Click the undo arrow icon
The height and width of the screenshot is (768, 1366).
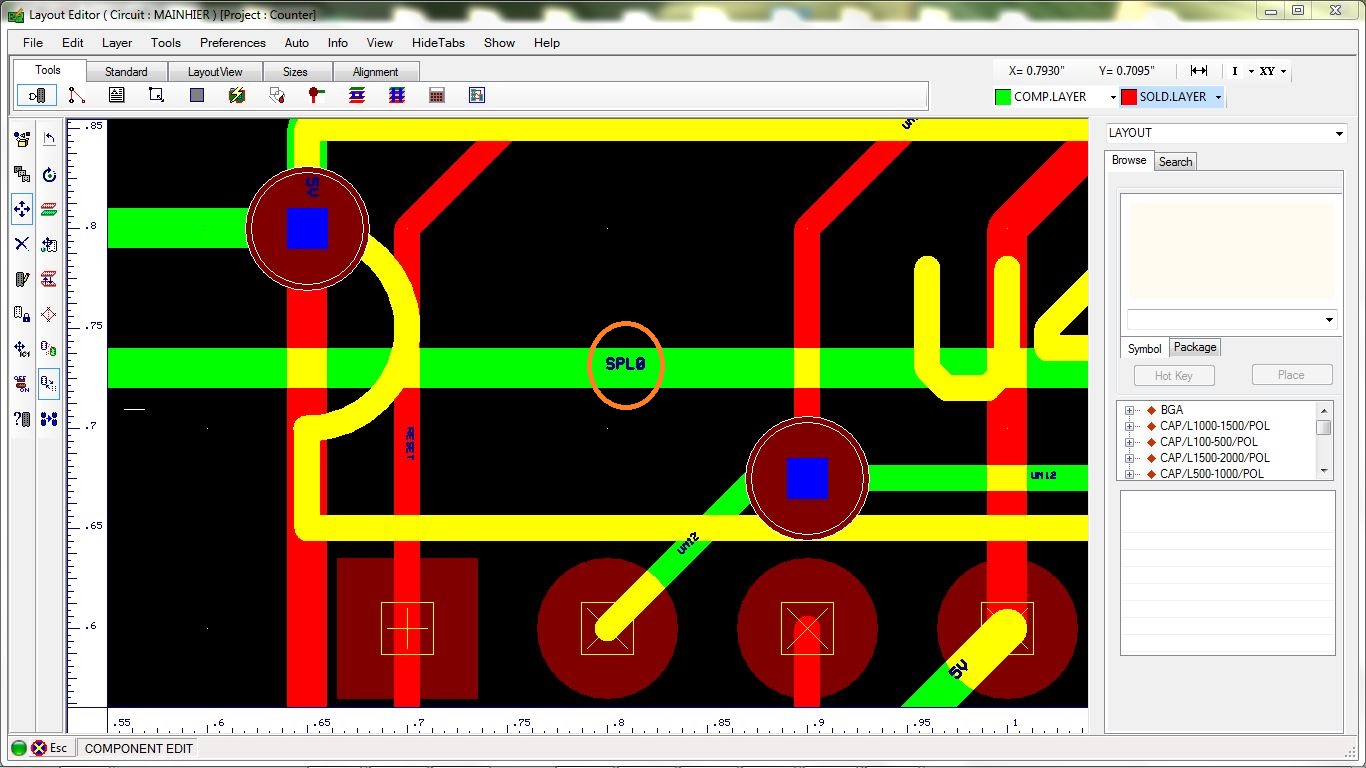pos(49,139)
